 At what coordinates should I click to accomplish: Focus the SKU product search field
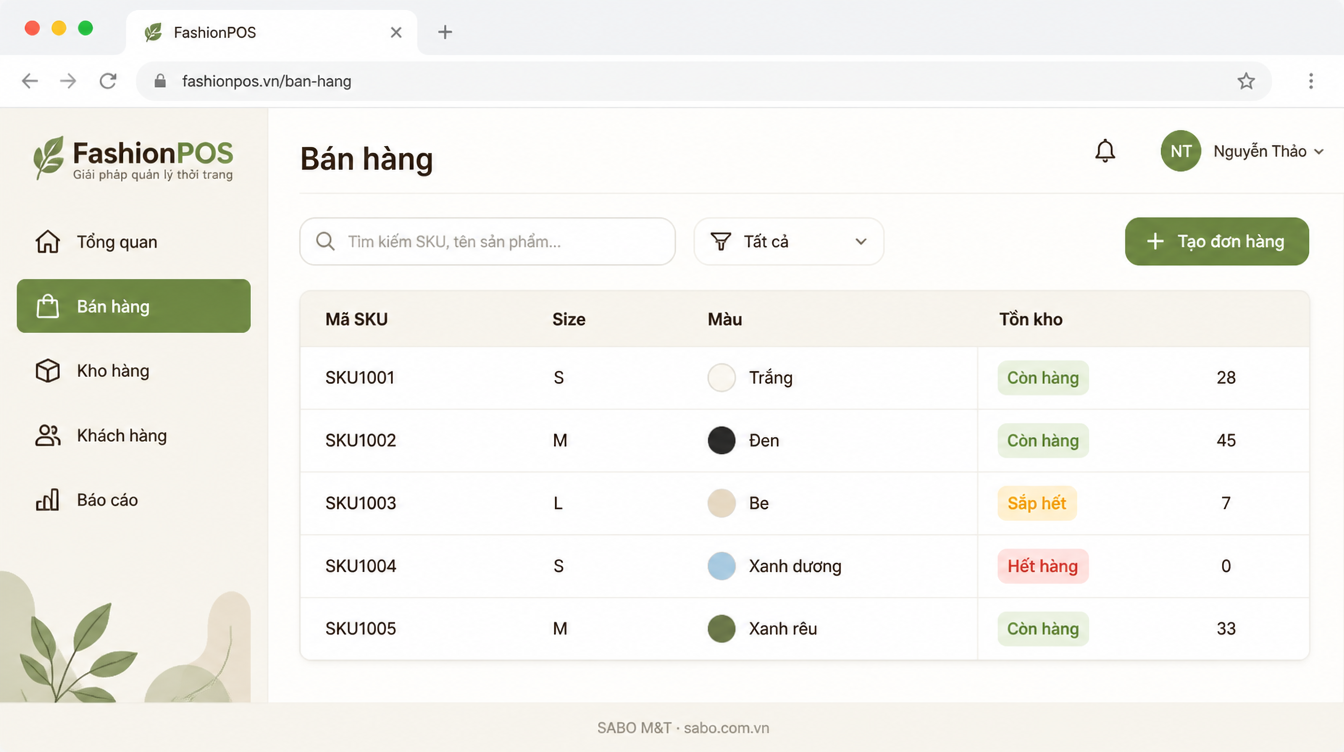pos(488,242)
